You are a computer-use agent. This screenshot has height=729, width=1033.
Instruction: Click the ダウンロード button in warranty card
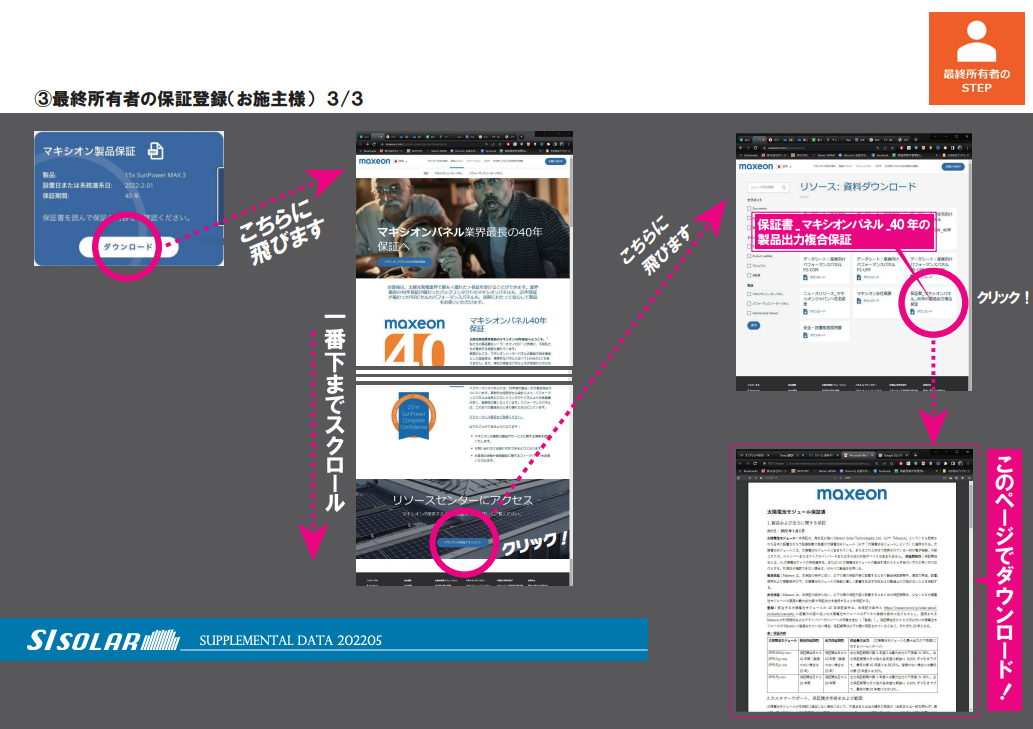coord(128,247)
